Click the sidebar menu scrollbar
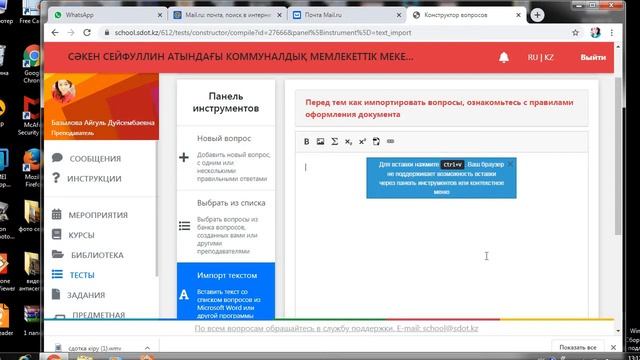Viewport: 640px width, 360px height. click(x=157, y=208)
